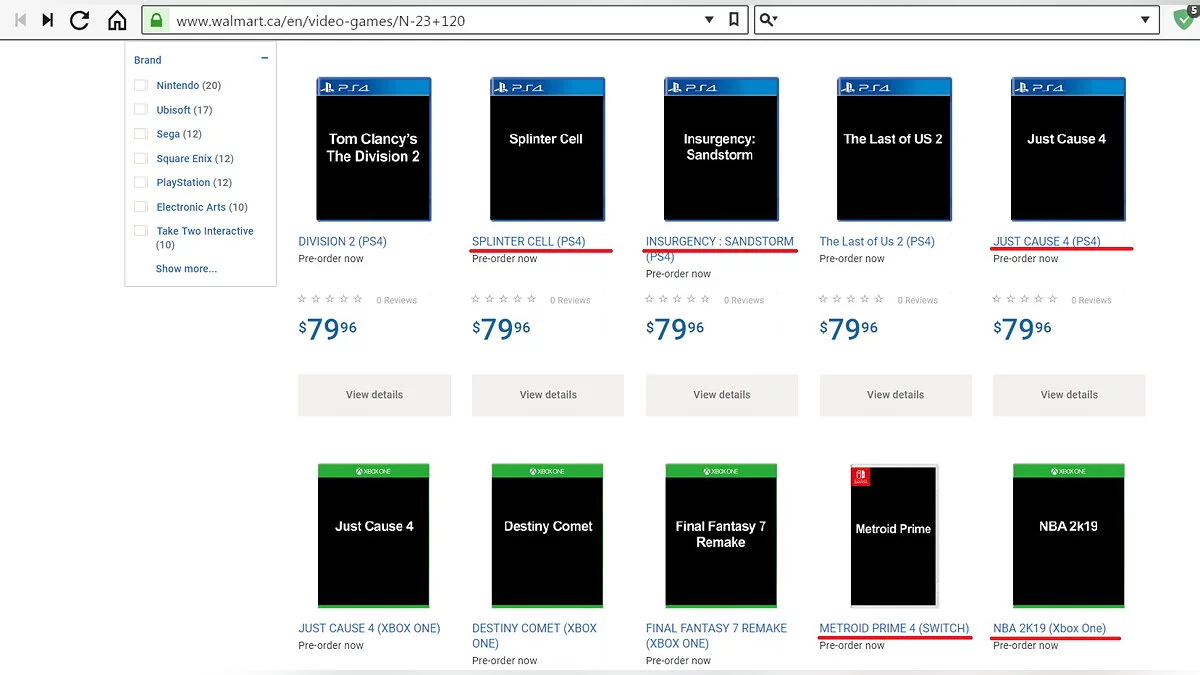The height and width of the screenshot is (675, 1200).
Task: Open the browser home page
Action: tap(117, 20)
